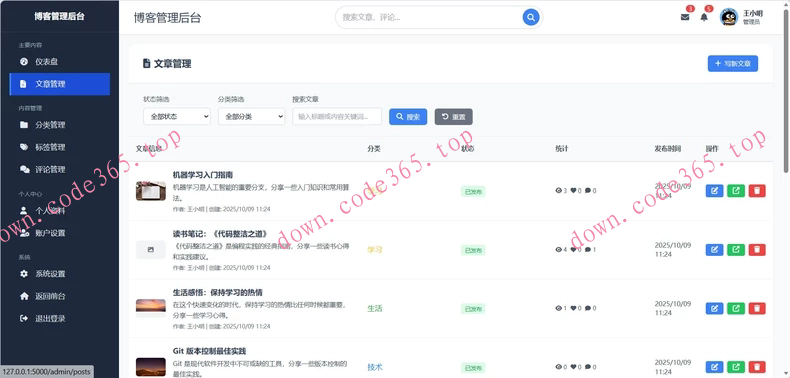Open 评论管理 in the sidebar

tap(59, 169)
